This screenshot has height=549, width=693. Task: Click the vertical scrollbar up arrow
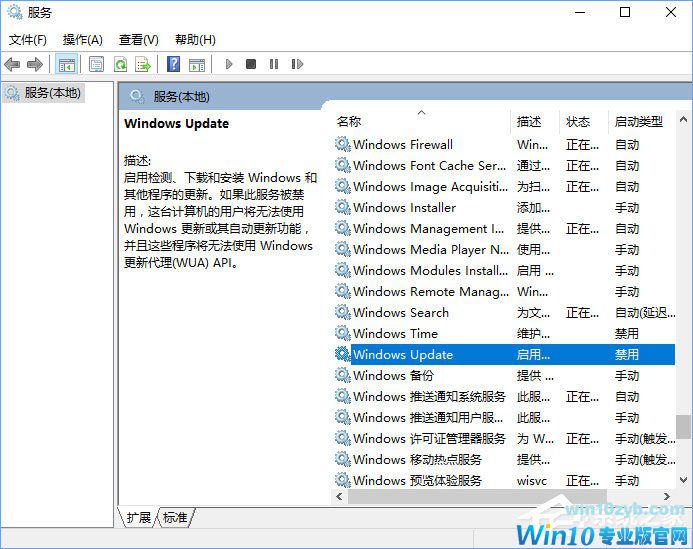(683, 119)
